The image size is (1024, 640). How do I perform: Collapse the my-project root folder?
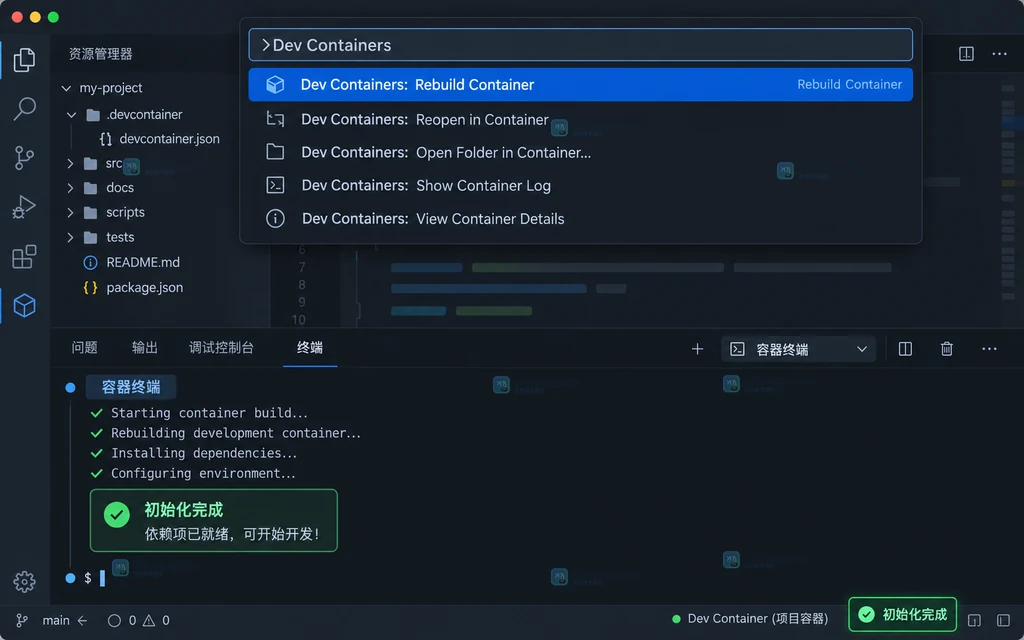click(x=66, y=88)
